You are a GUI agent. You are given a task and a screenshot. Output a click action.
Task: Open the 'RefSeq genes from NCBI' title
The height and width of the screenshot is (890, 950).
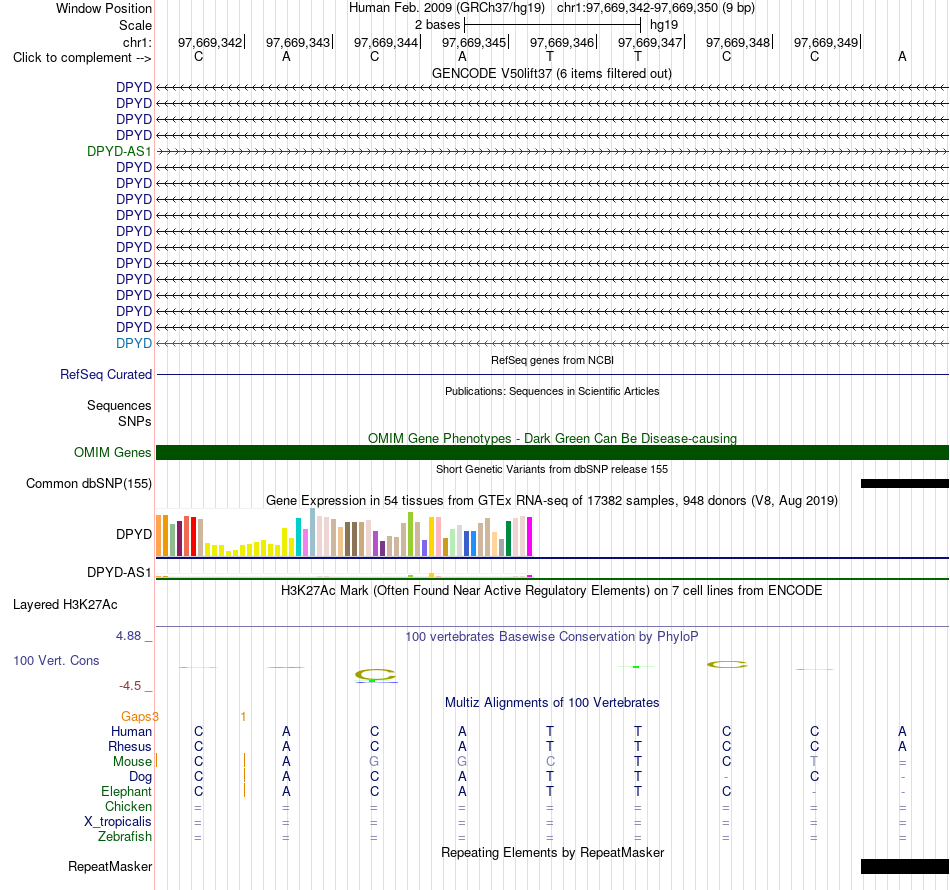pos(552,360)
